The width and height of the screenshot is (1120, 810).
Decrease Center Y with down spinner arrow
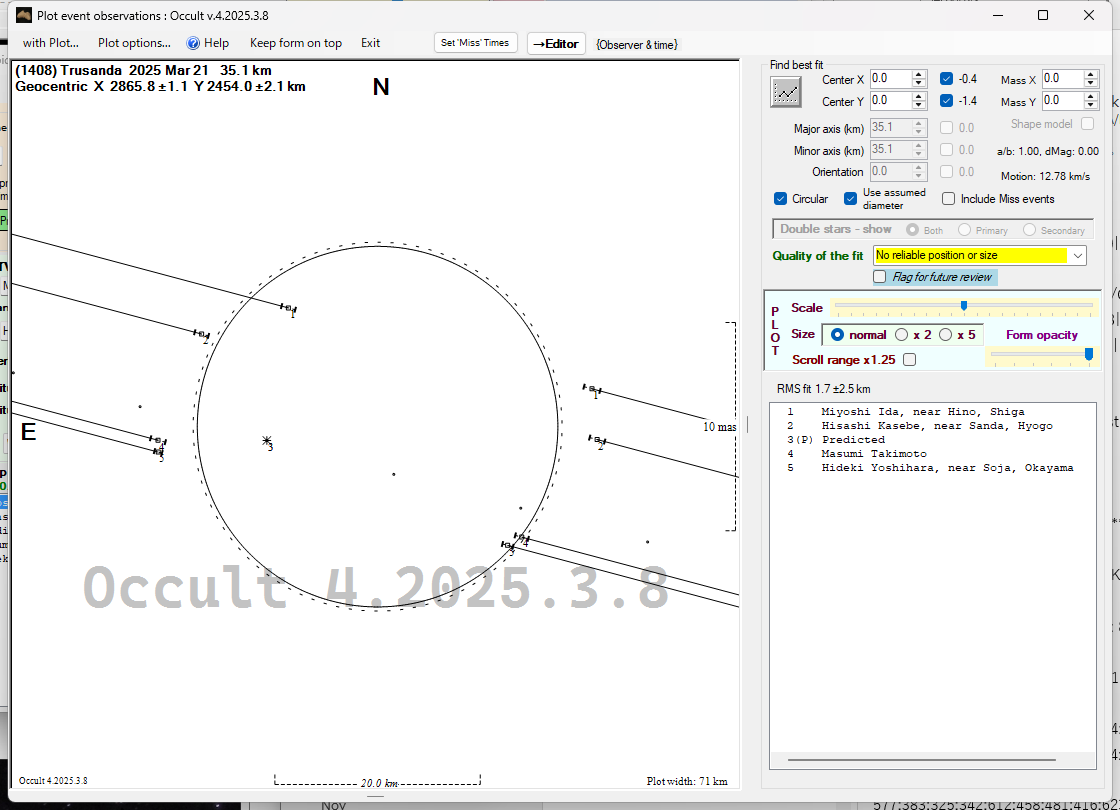919,106
